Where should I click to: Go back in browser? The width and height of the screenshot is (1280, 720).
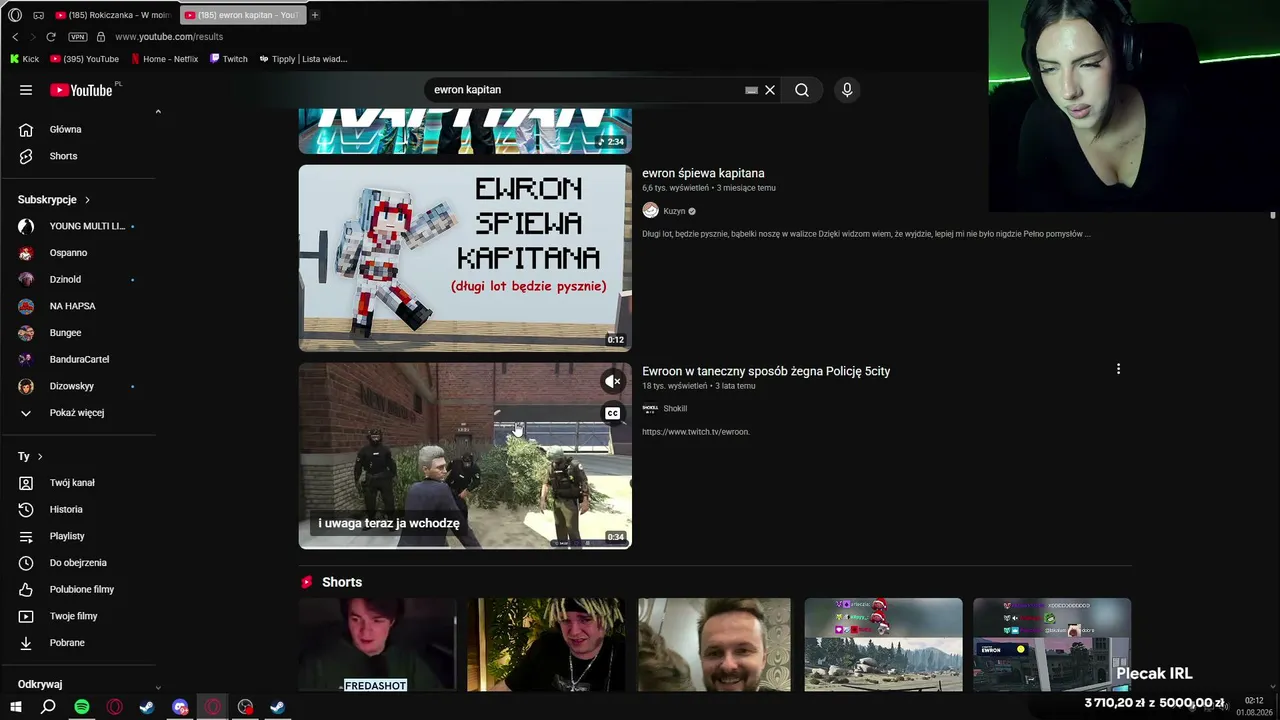coord(15,37)
